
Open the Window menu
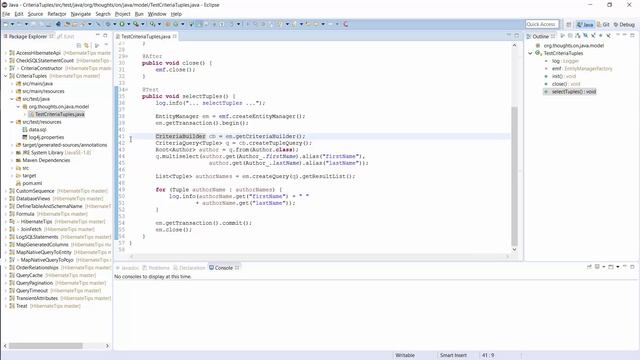pos(157,14)
